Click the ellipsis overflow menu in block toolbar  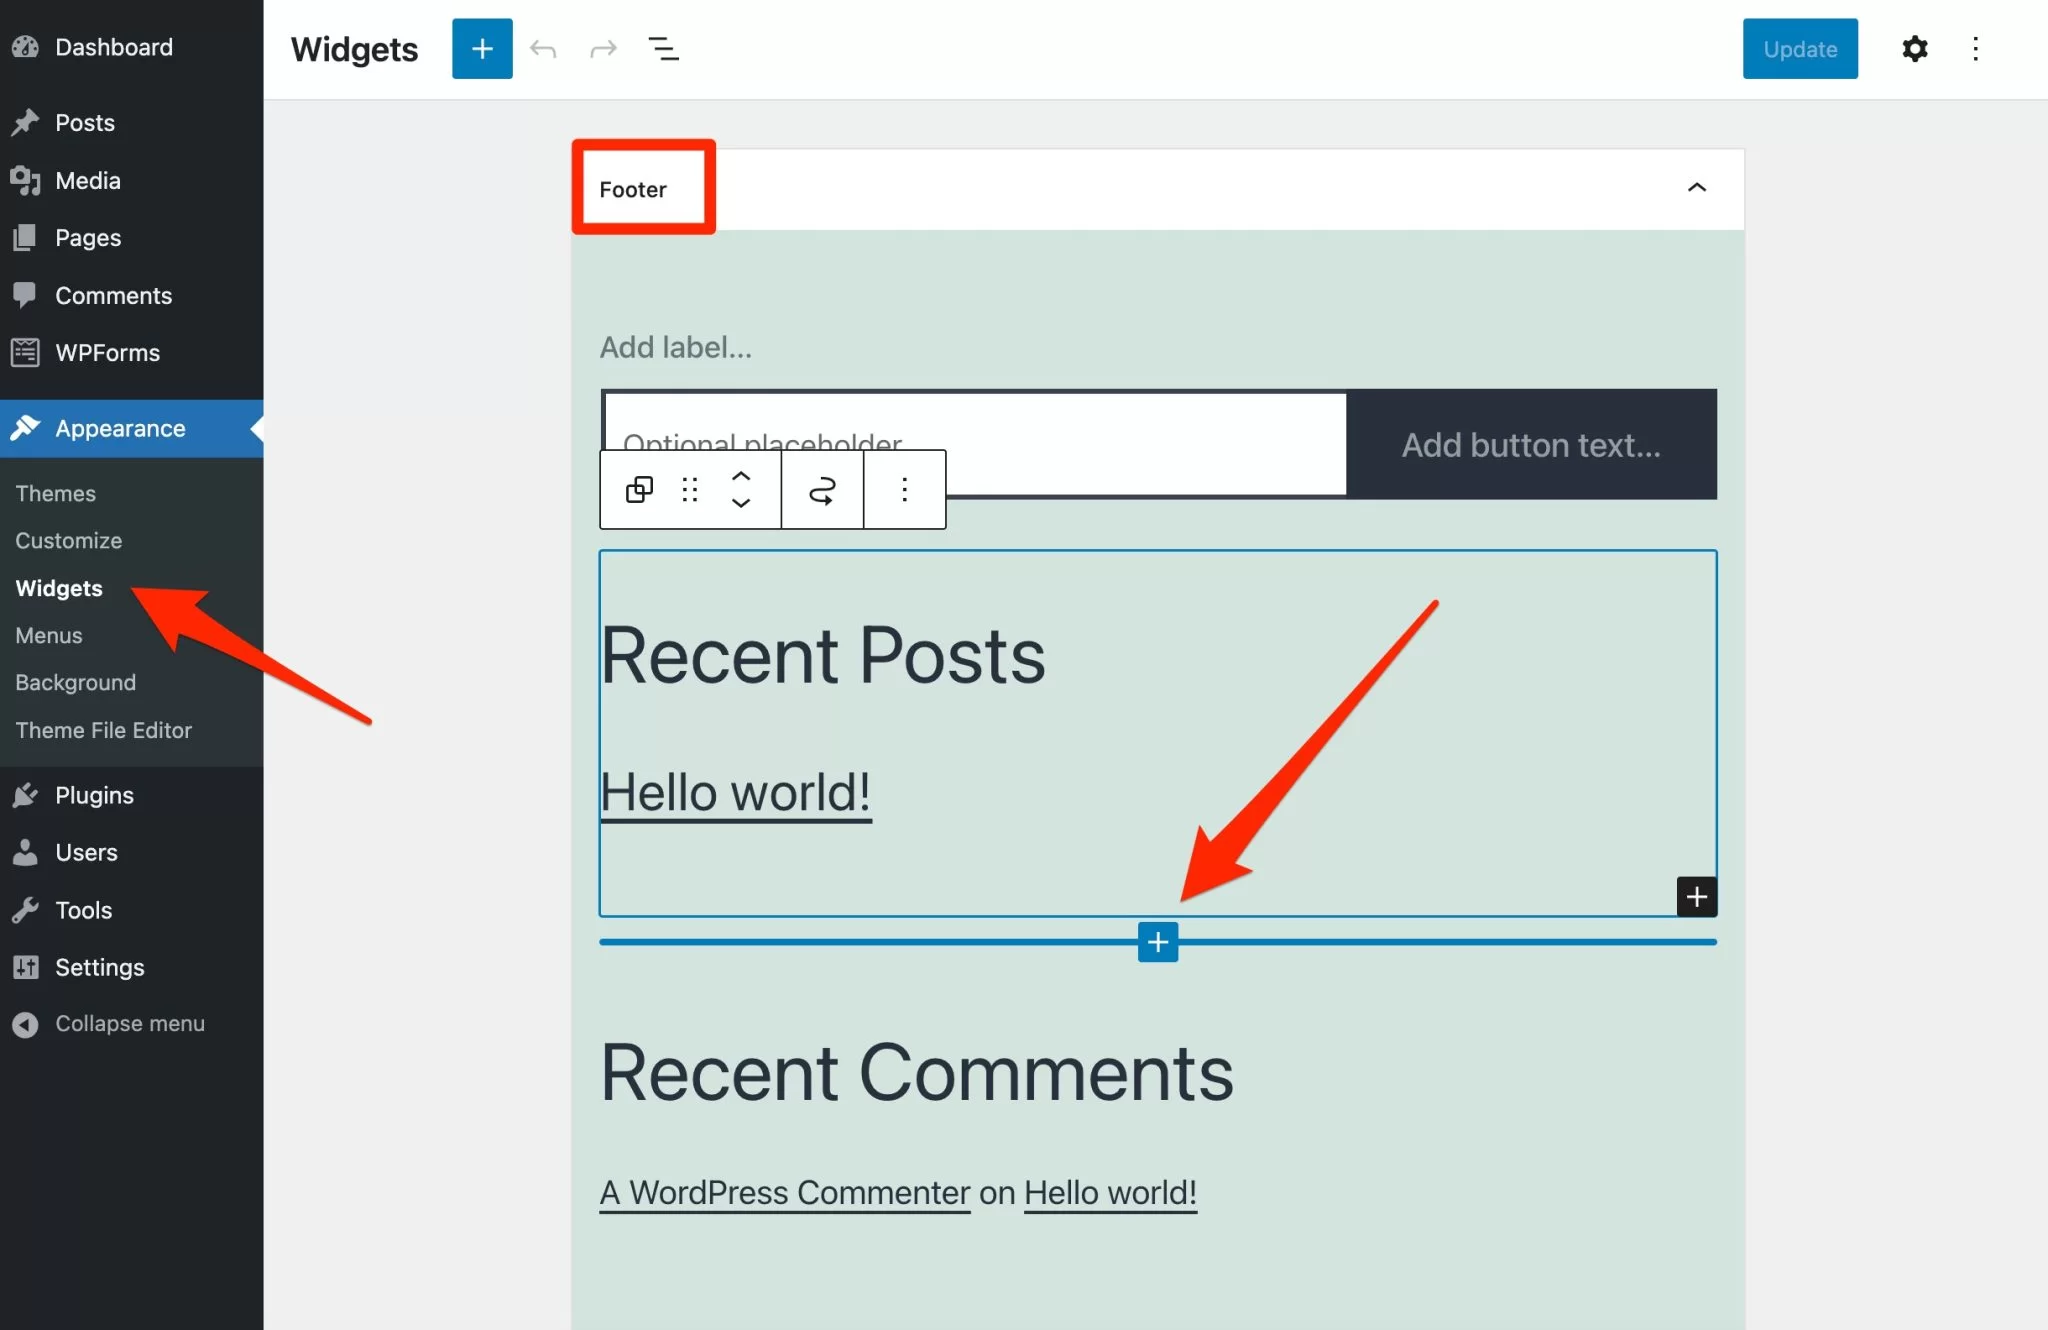click(905, 490)
